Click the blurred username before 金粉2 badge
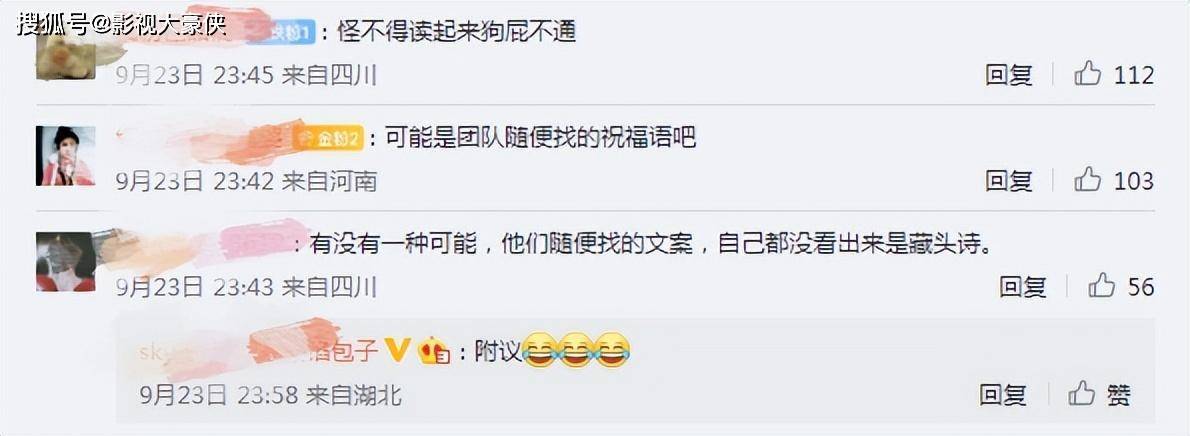1190x436 pixels. pyautogui.click(x=203, y=138)
